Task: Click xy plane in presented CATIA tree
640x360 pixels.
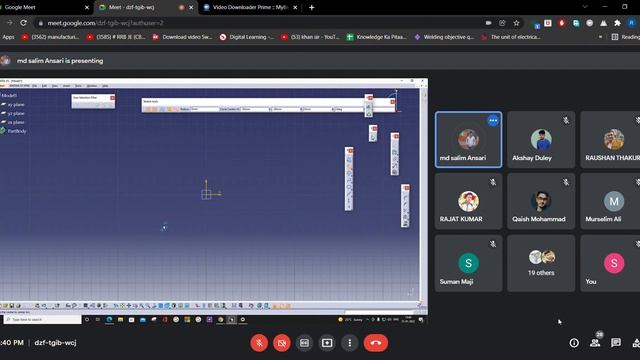Action: pos(13,104)
